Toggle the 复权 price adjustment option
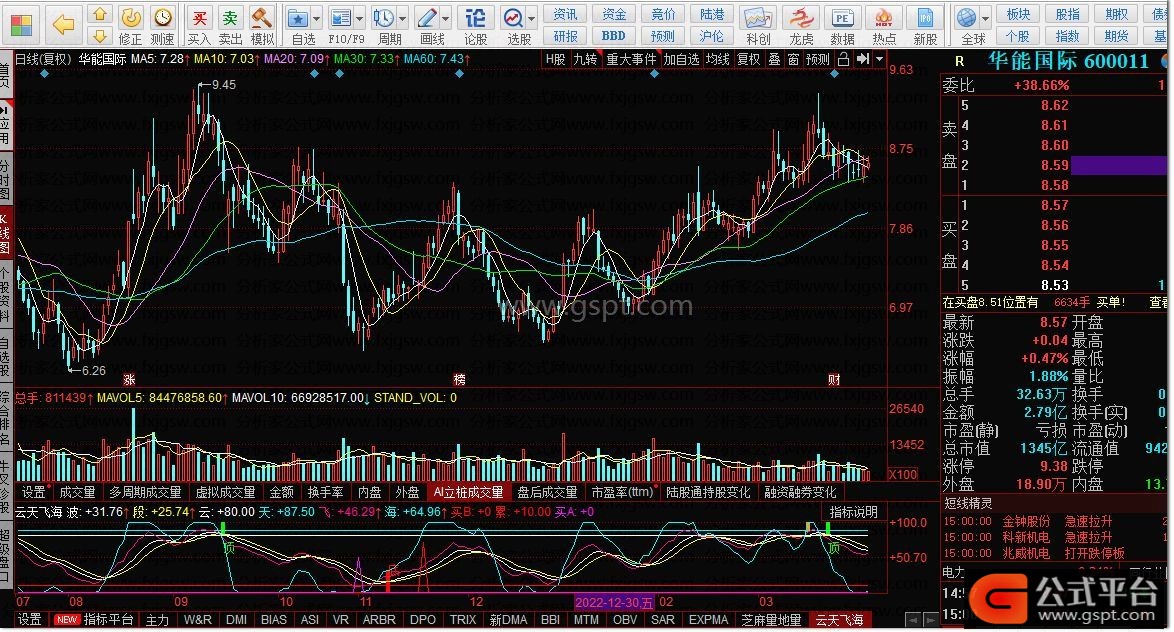Screen dimensions: 1174x632 click(x=749, y=59)
